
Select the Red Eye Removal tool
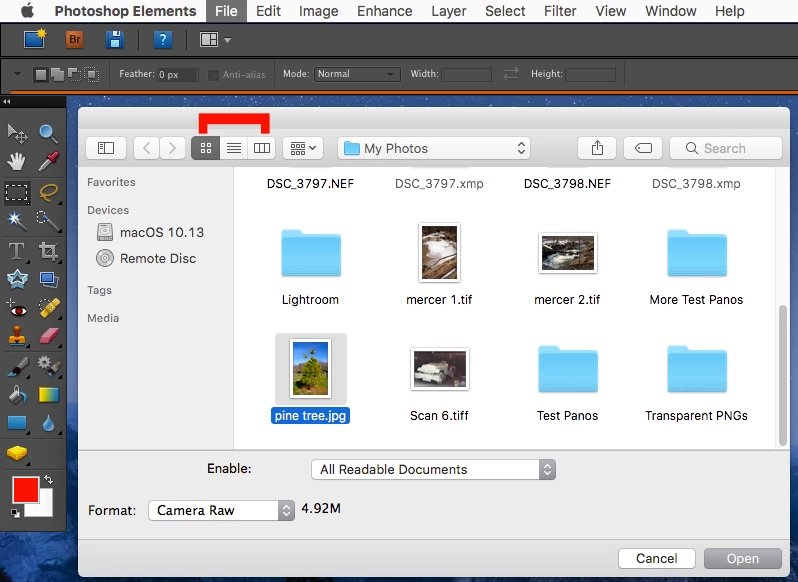pyautogui.click(x=17, y=309)
